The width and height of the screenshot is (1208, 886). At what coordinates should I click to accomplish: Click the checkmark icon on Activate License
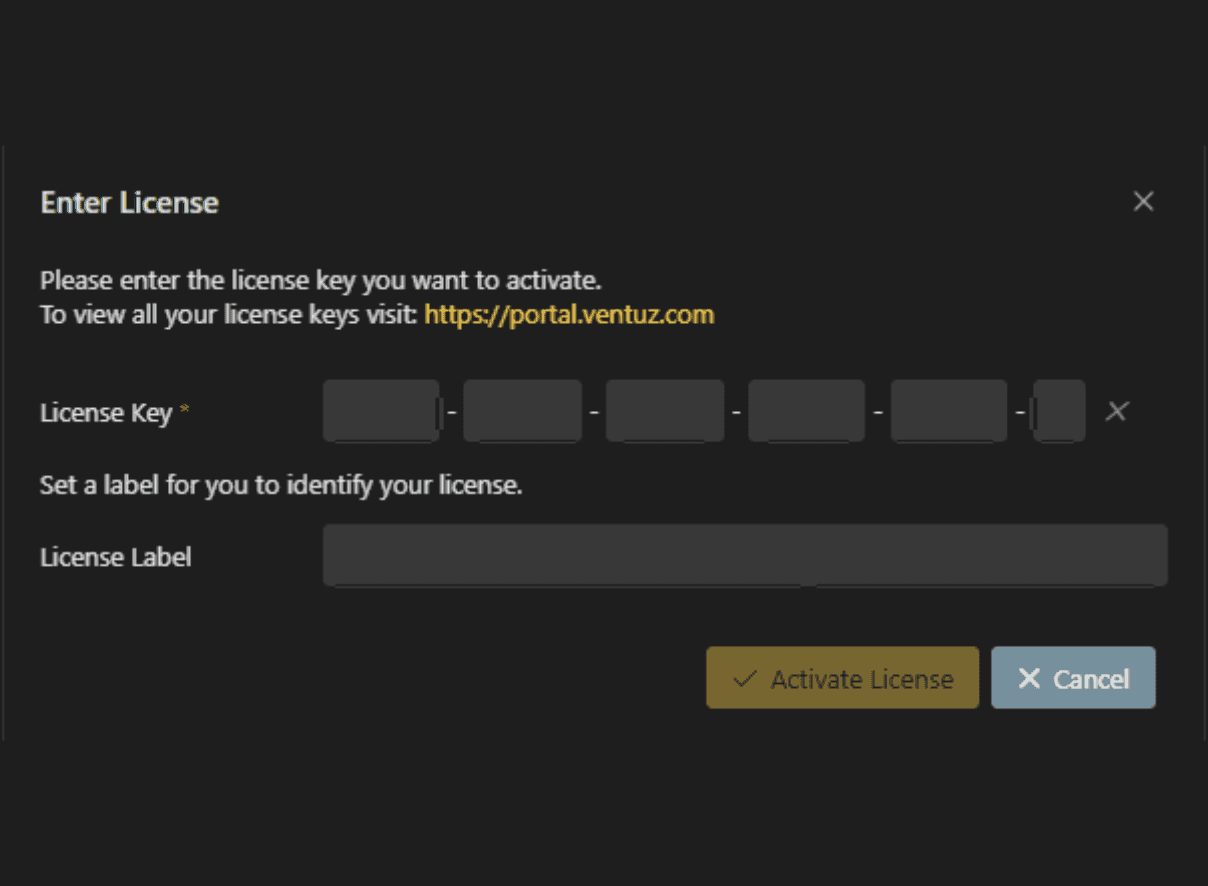pyautogui.click(x=743, y=679)
